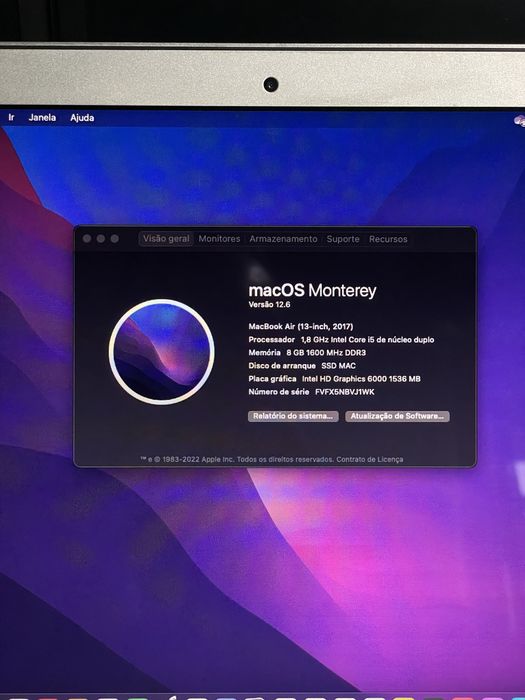The width and height of the screenshot is (525, 700).
Task: Switch to the Monitores tab
Action: [x=219, y=239]
